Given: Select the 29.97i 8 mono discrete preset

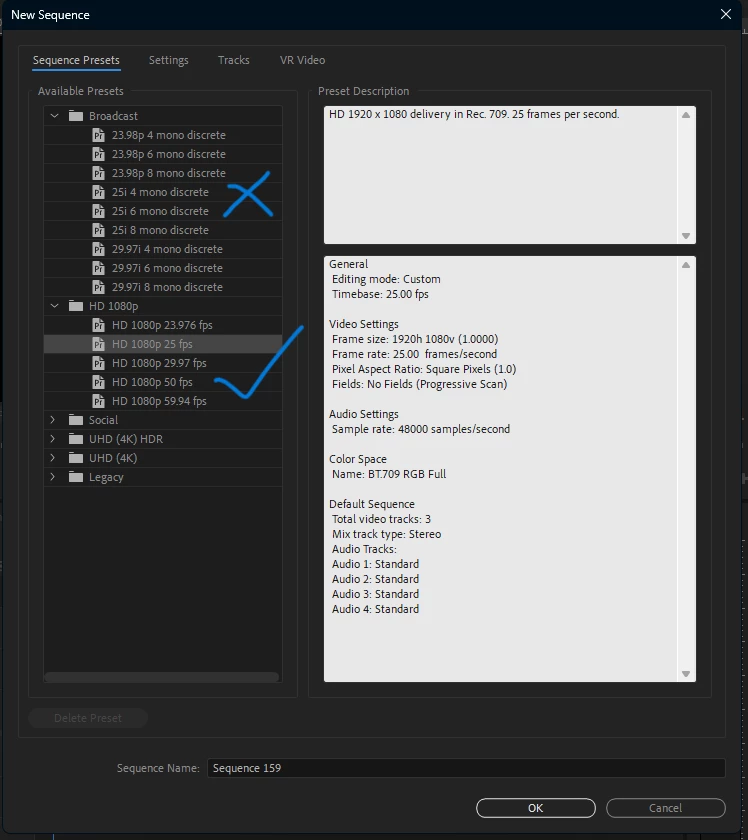Looking at the screenshot, I should point(163,287).
